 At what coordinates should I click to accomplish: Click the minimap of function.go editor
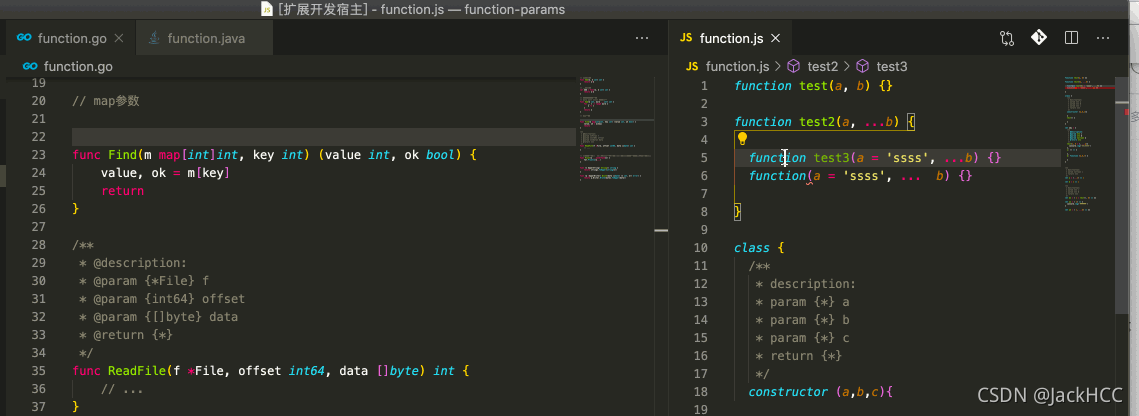[x=616, y=131]
